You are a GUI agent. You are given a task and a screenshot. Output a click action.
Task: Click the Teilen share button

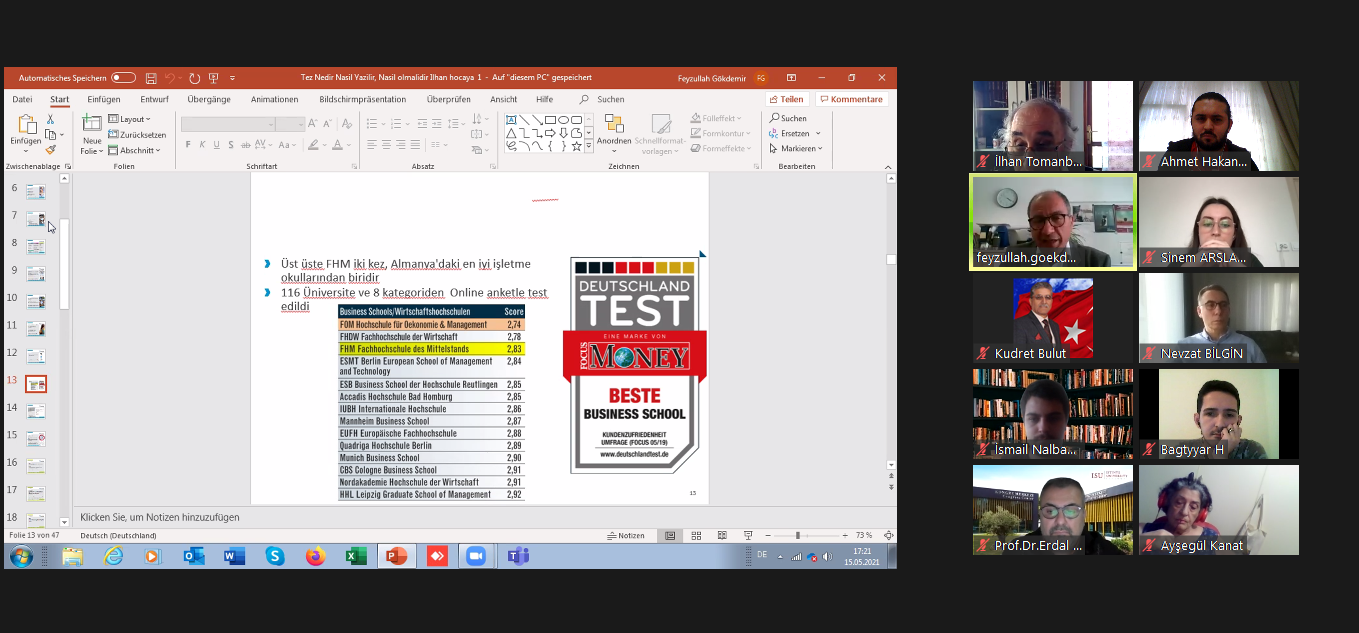(x=786, y=100)
